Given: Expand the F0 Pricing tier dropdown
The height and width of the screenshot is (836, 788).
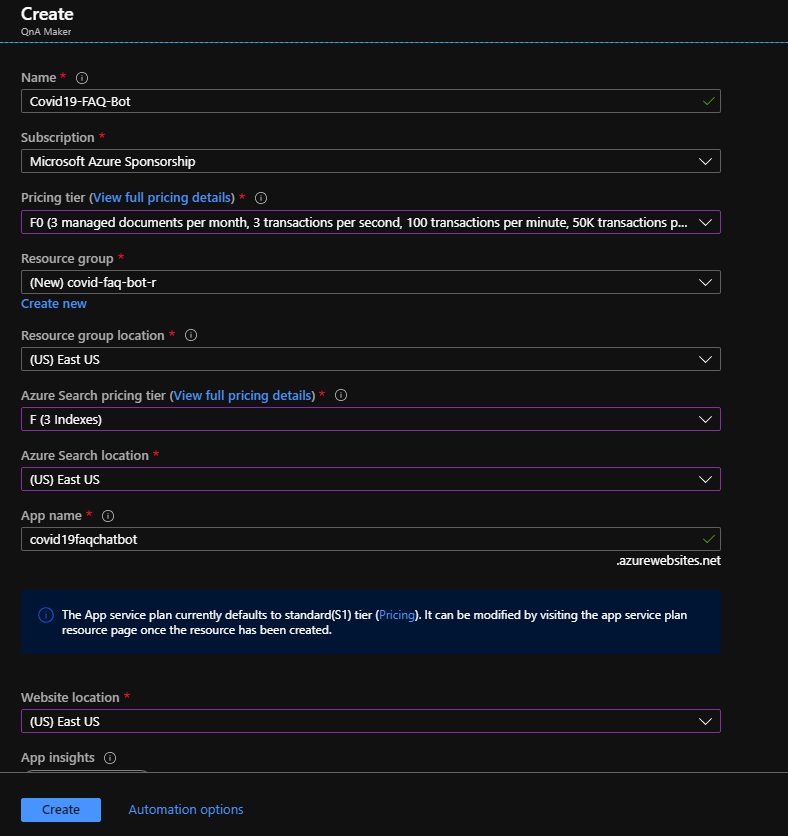Looking at the screenshot, I should pos(371,222).
